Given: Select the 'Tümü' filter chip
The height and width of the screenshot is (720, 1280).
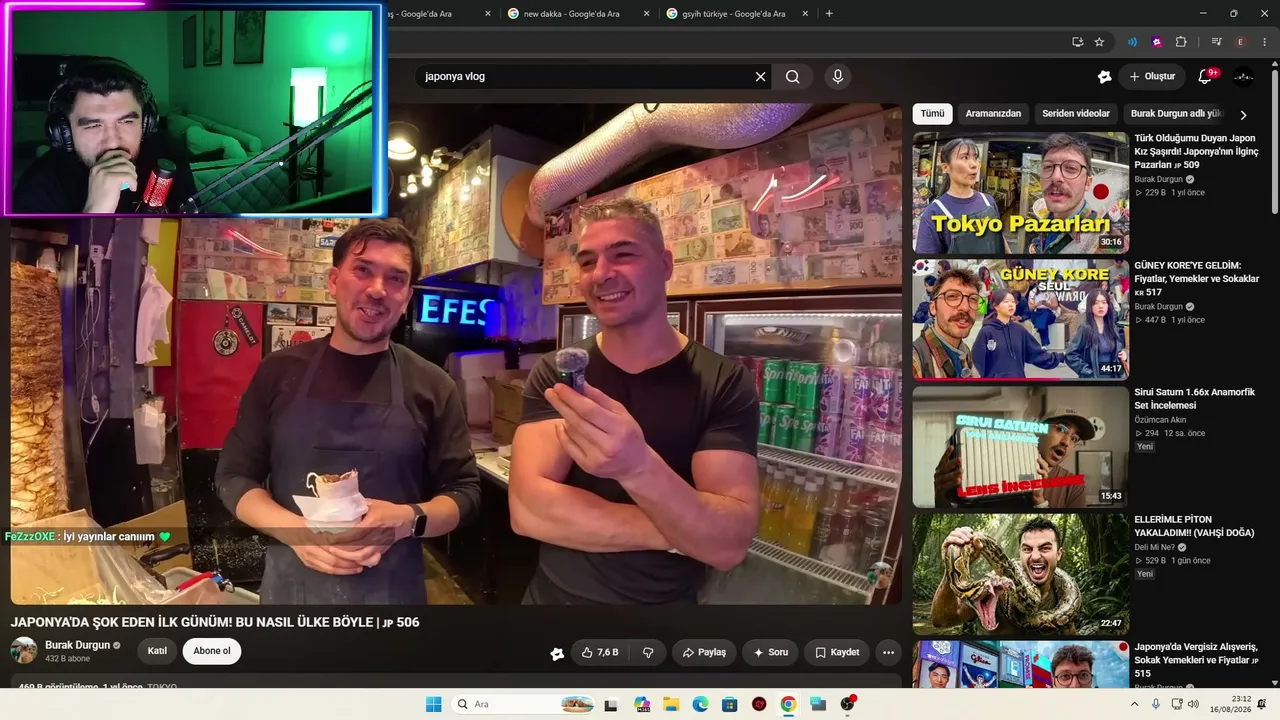Looking at the screenshot, I should point(932,114).
